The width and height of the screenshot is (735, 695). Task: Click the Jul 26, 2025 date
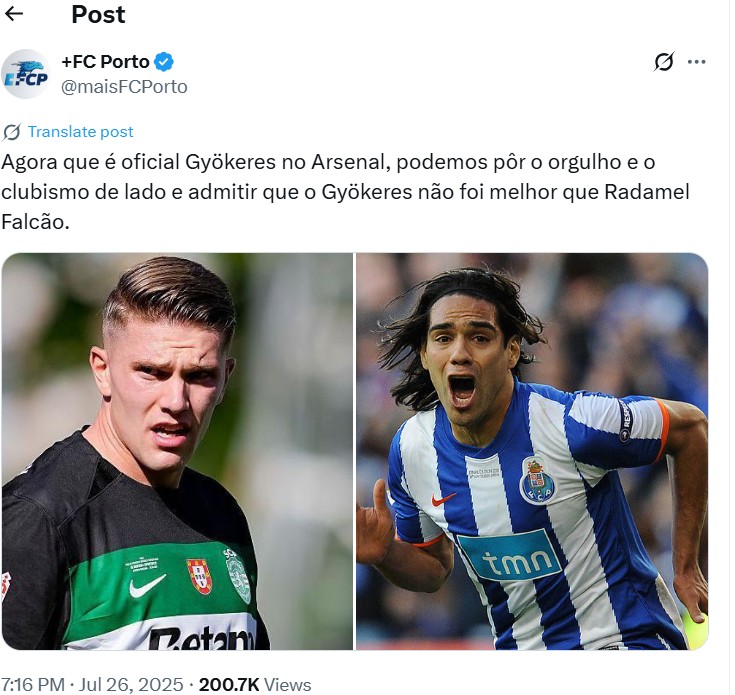(130, 684)
